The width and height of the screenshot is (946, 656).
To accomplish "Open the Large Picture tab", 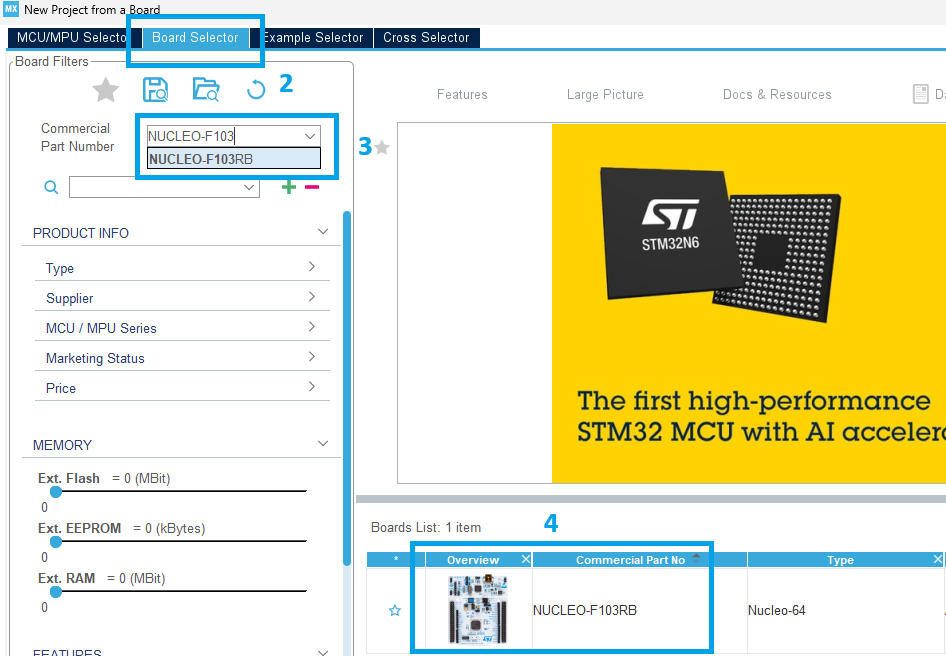I will [x=604, y=94].
